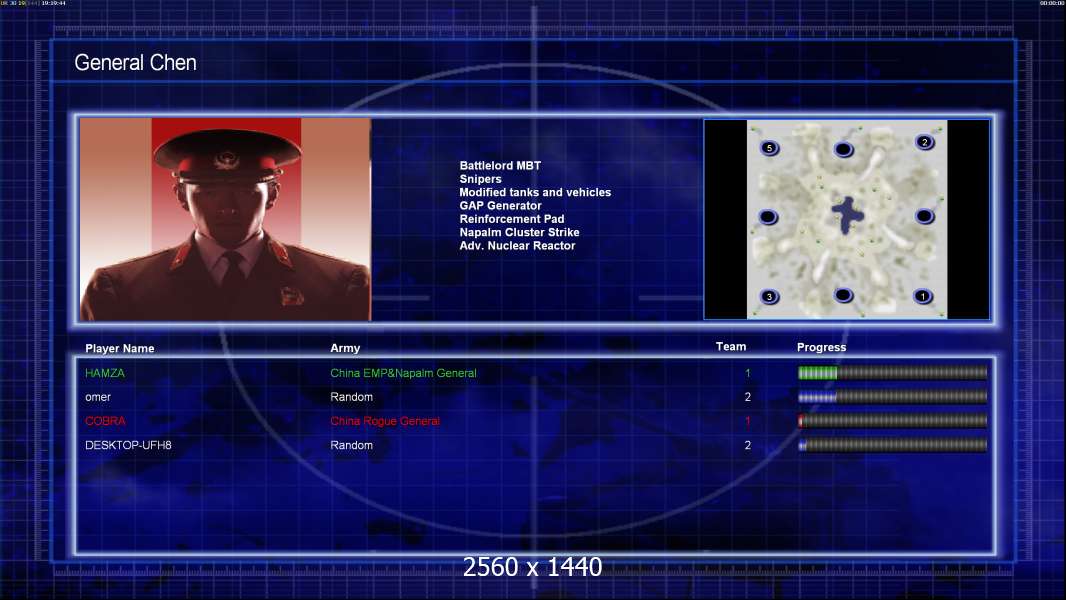This screenshot has width=1066, height=600.
Task: Click HAMZA's green loading progress bar
Action: [x=893, y=372]
